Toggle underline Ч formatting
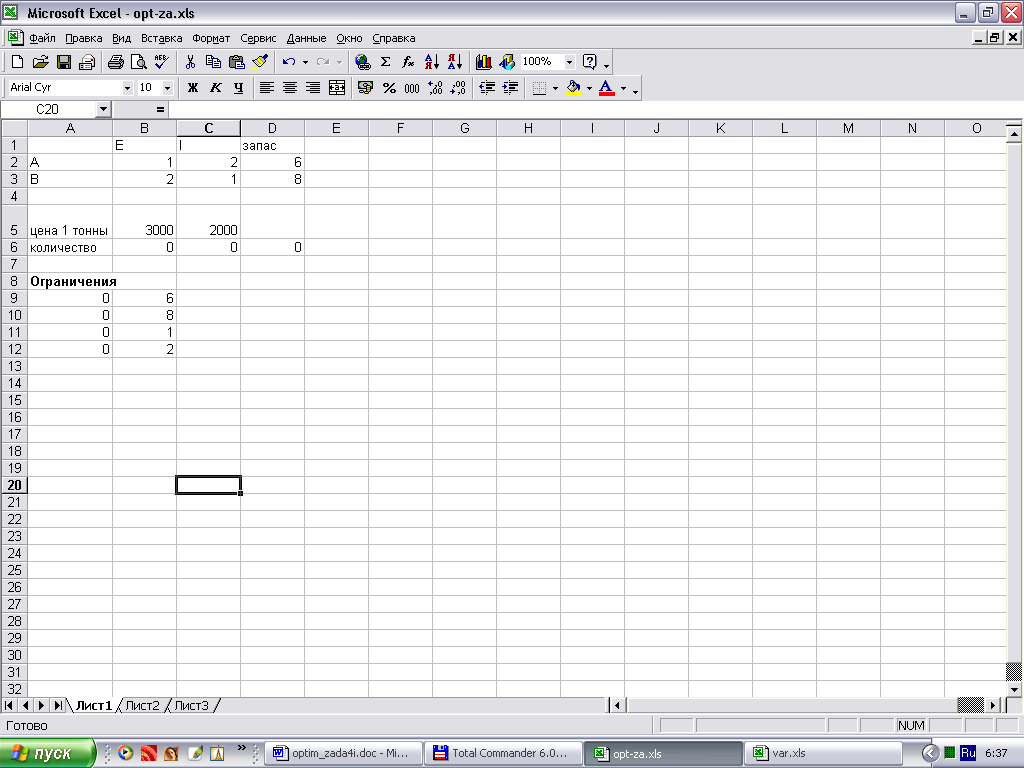 click(x=238, y=88)
